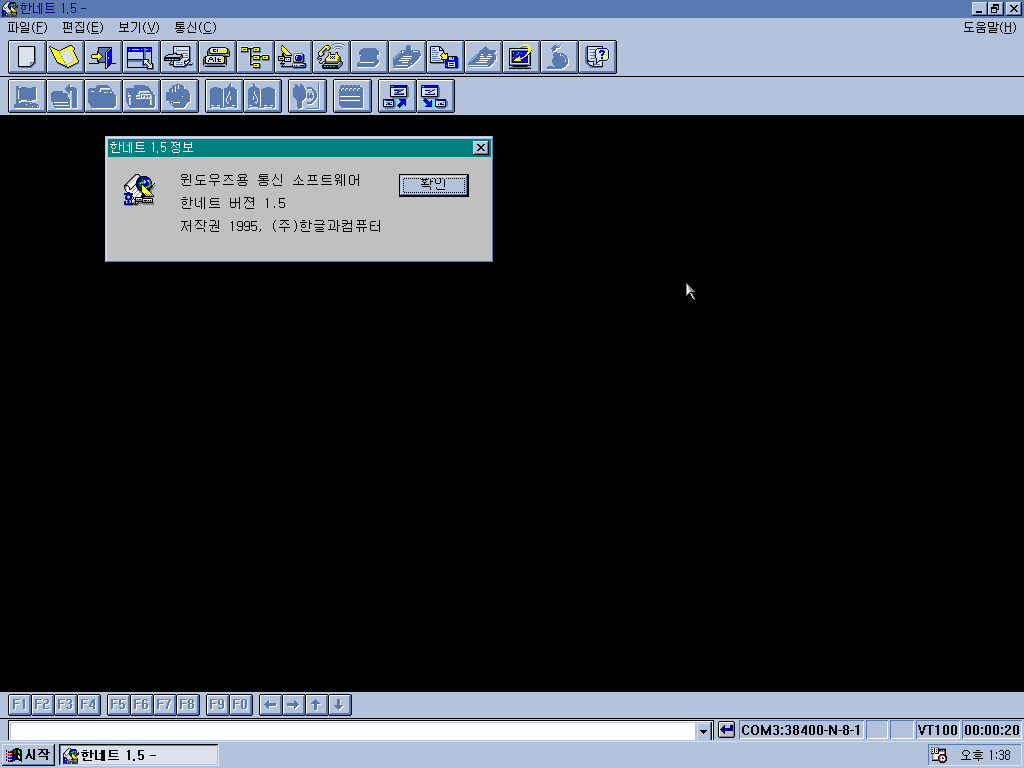Open the 시작 Start menu

coord(27,755)
